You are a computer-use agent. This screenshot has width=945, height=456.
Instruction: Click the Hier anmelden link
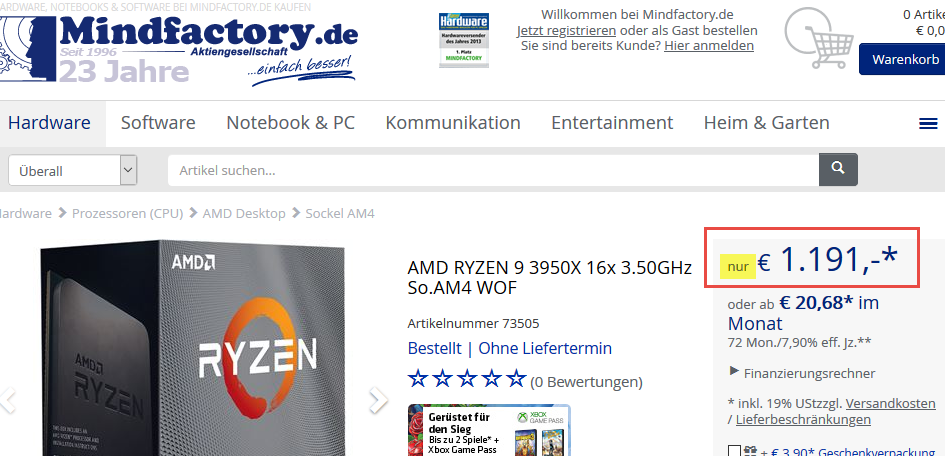point(709,45)
